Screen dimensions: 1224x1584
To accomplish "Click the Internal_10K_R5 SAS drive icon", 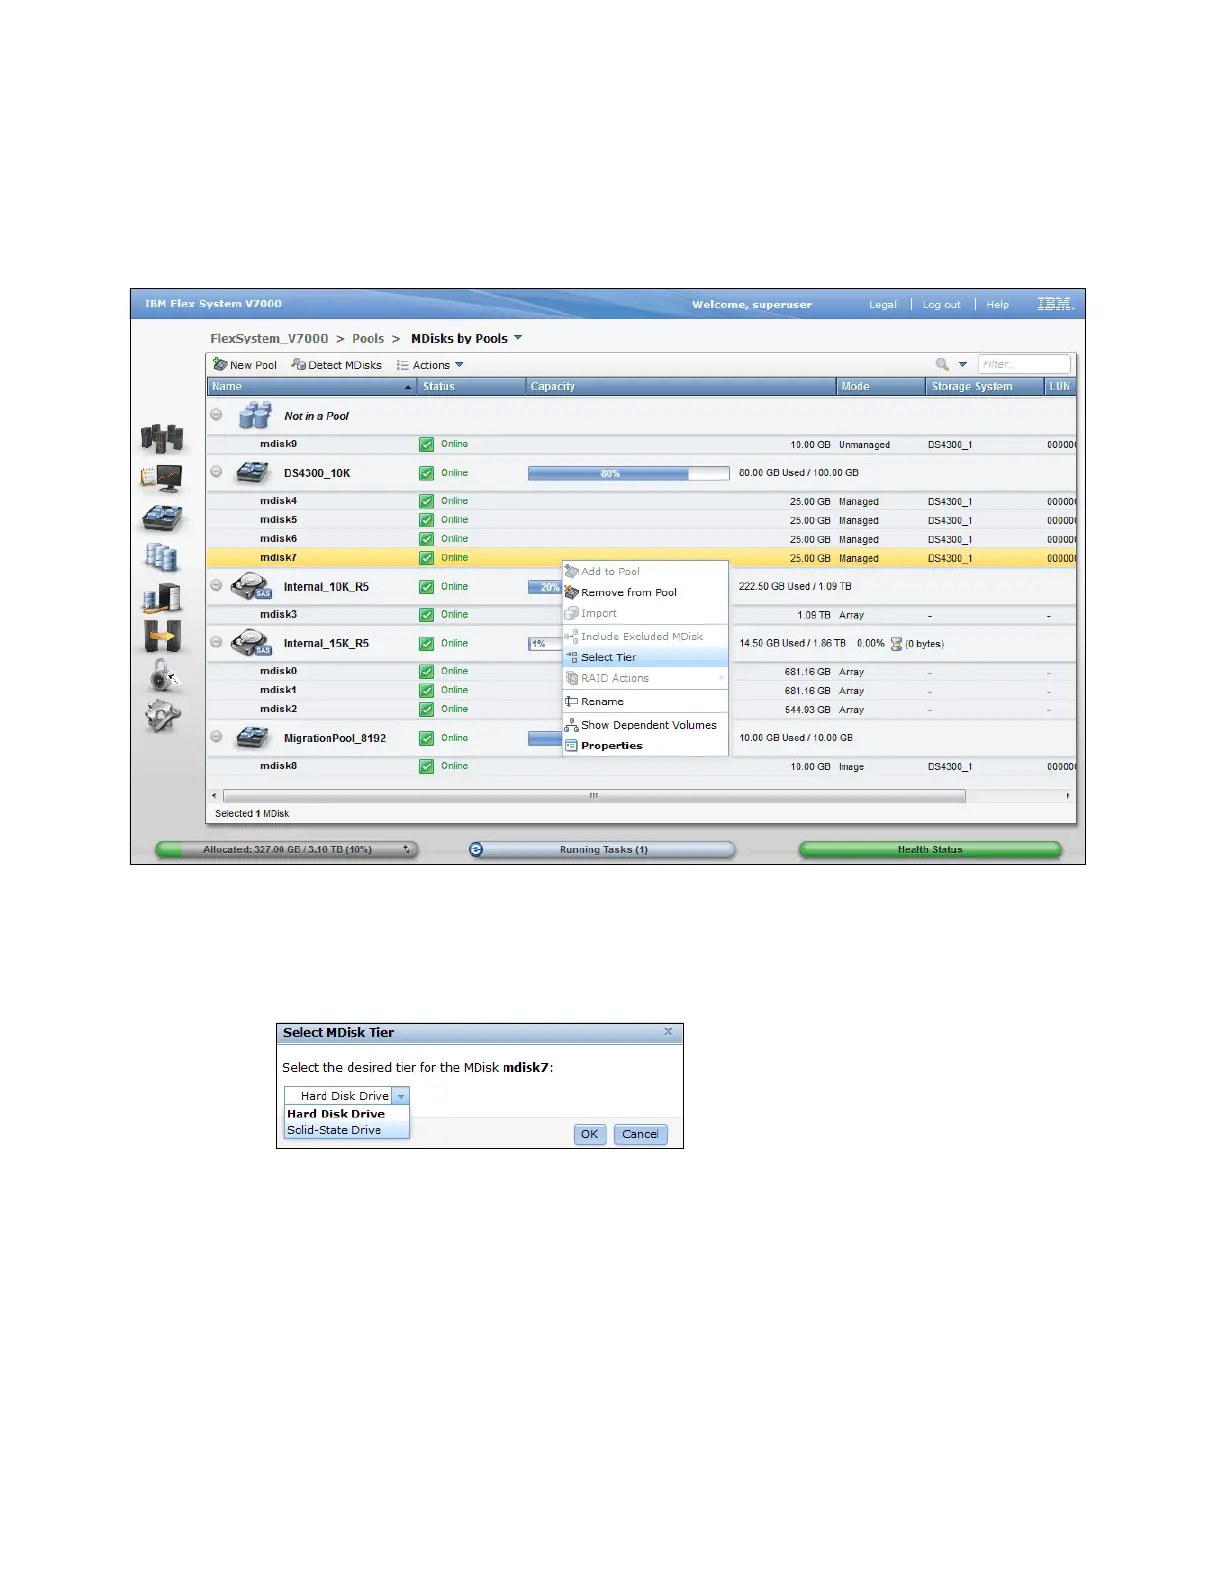I will tap(251, 586).
